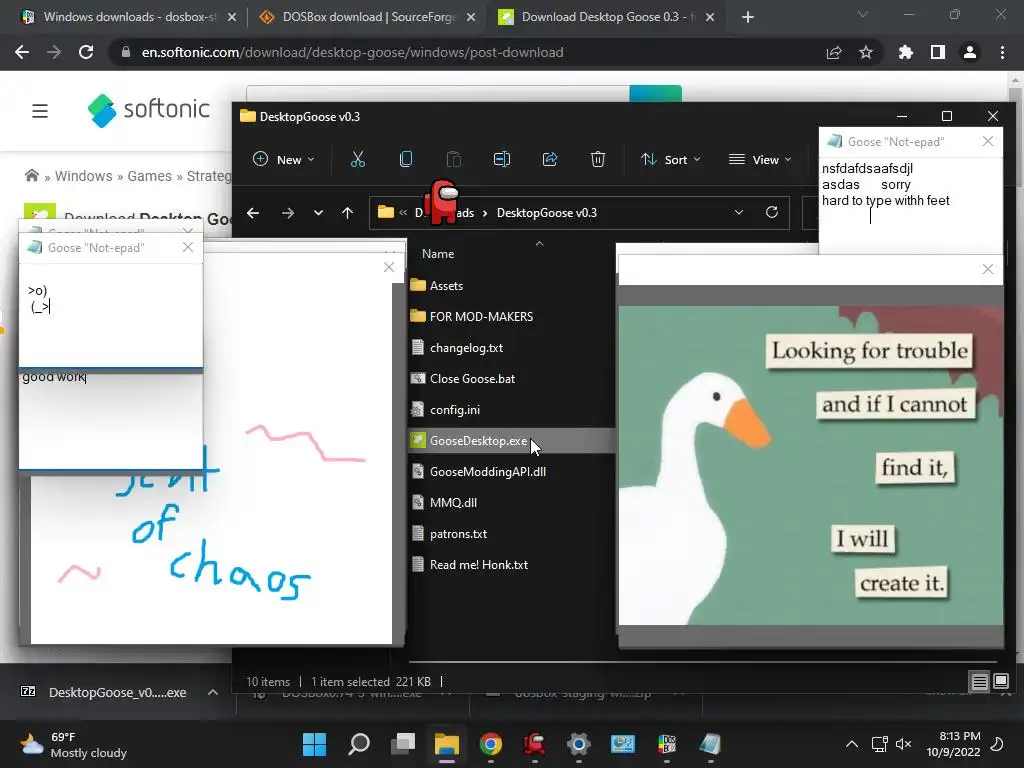Open the weather widget on taskbar
Image resolution: width=1024 pixels, height=768 pixels.
(74, 744)
